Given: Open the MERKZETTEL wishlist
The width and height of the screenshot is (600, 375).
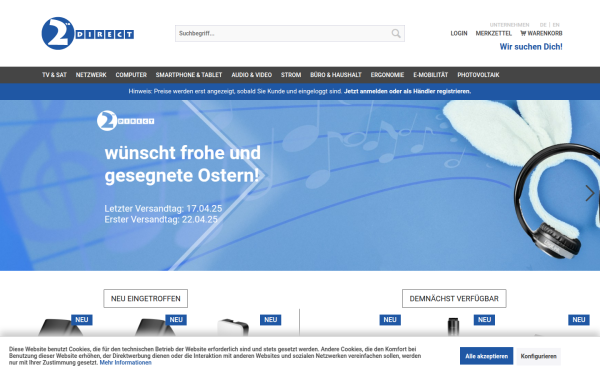Looking at the screenshot, I should pyautogui.click(x=494, y=33).
